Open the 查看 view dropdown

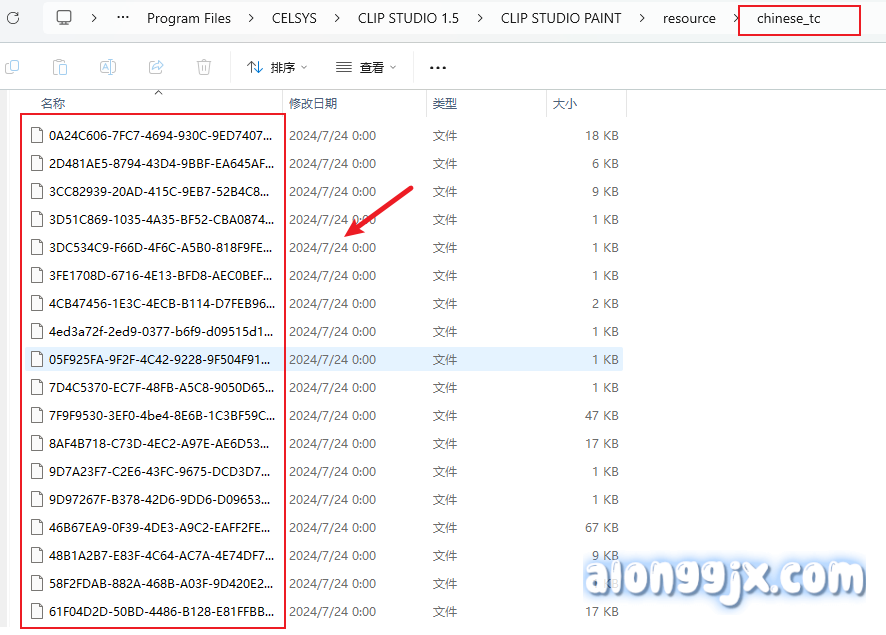(x=366, y=67)
